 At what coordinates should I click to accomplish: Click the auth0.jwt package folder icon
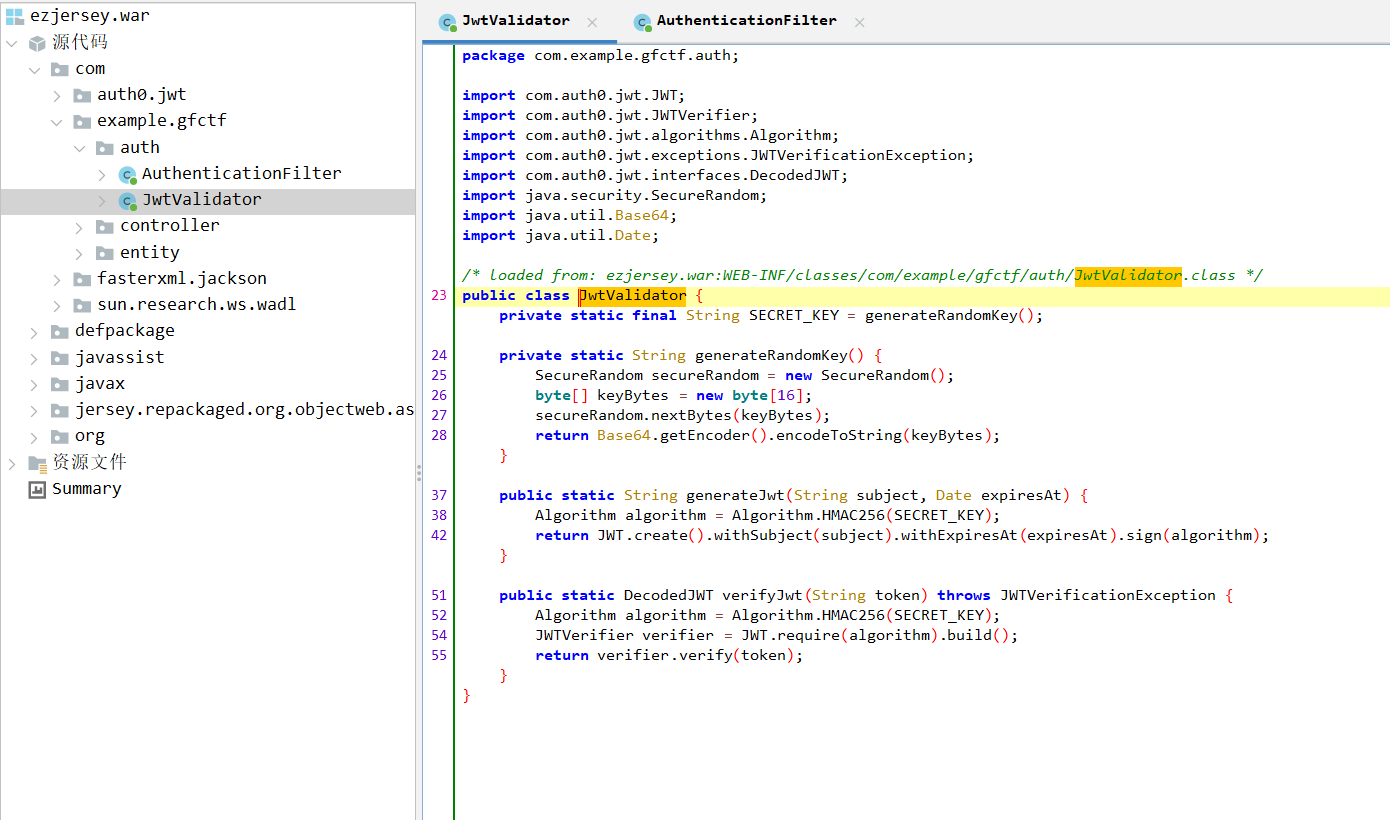pos(82,95)
